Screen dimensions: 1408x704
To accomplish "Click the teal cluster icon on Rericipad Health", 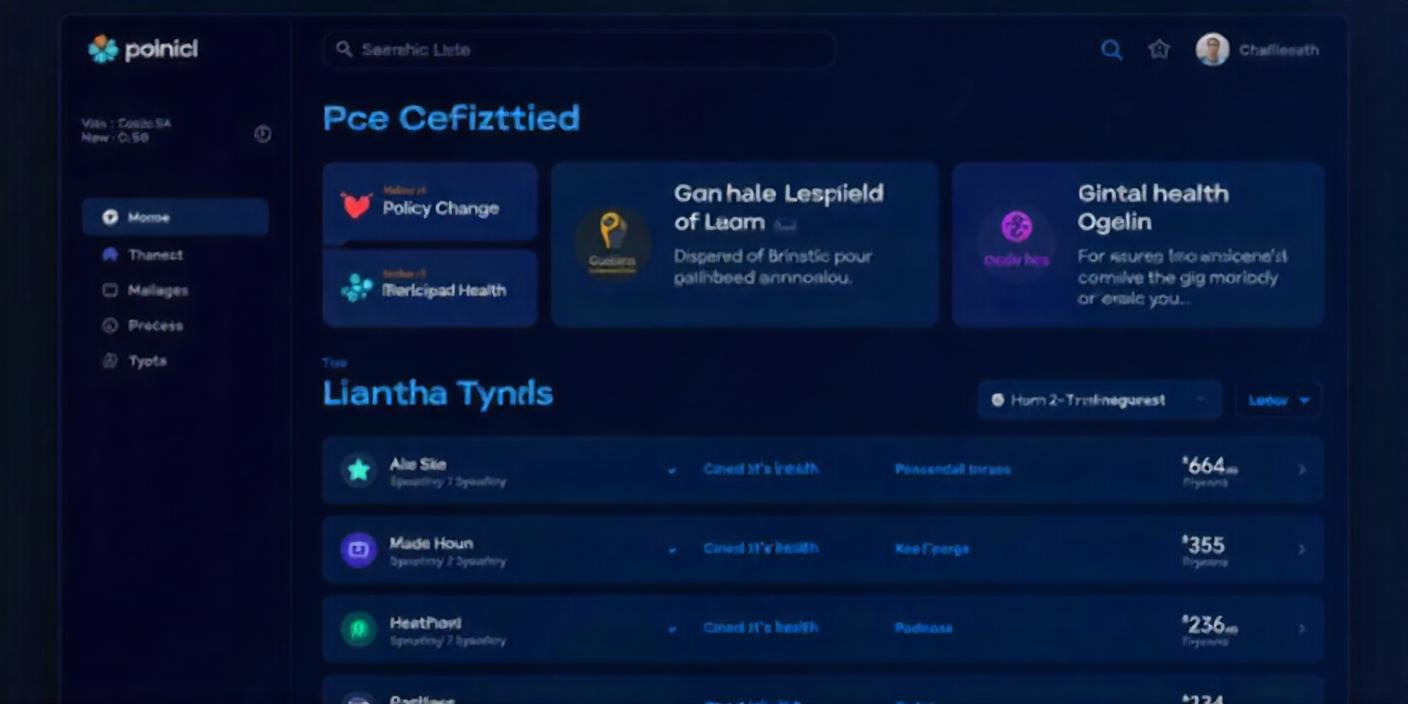I will [x=356, y=288].
